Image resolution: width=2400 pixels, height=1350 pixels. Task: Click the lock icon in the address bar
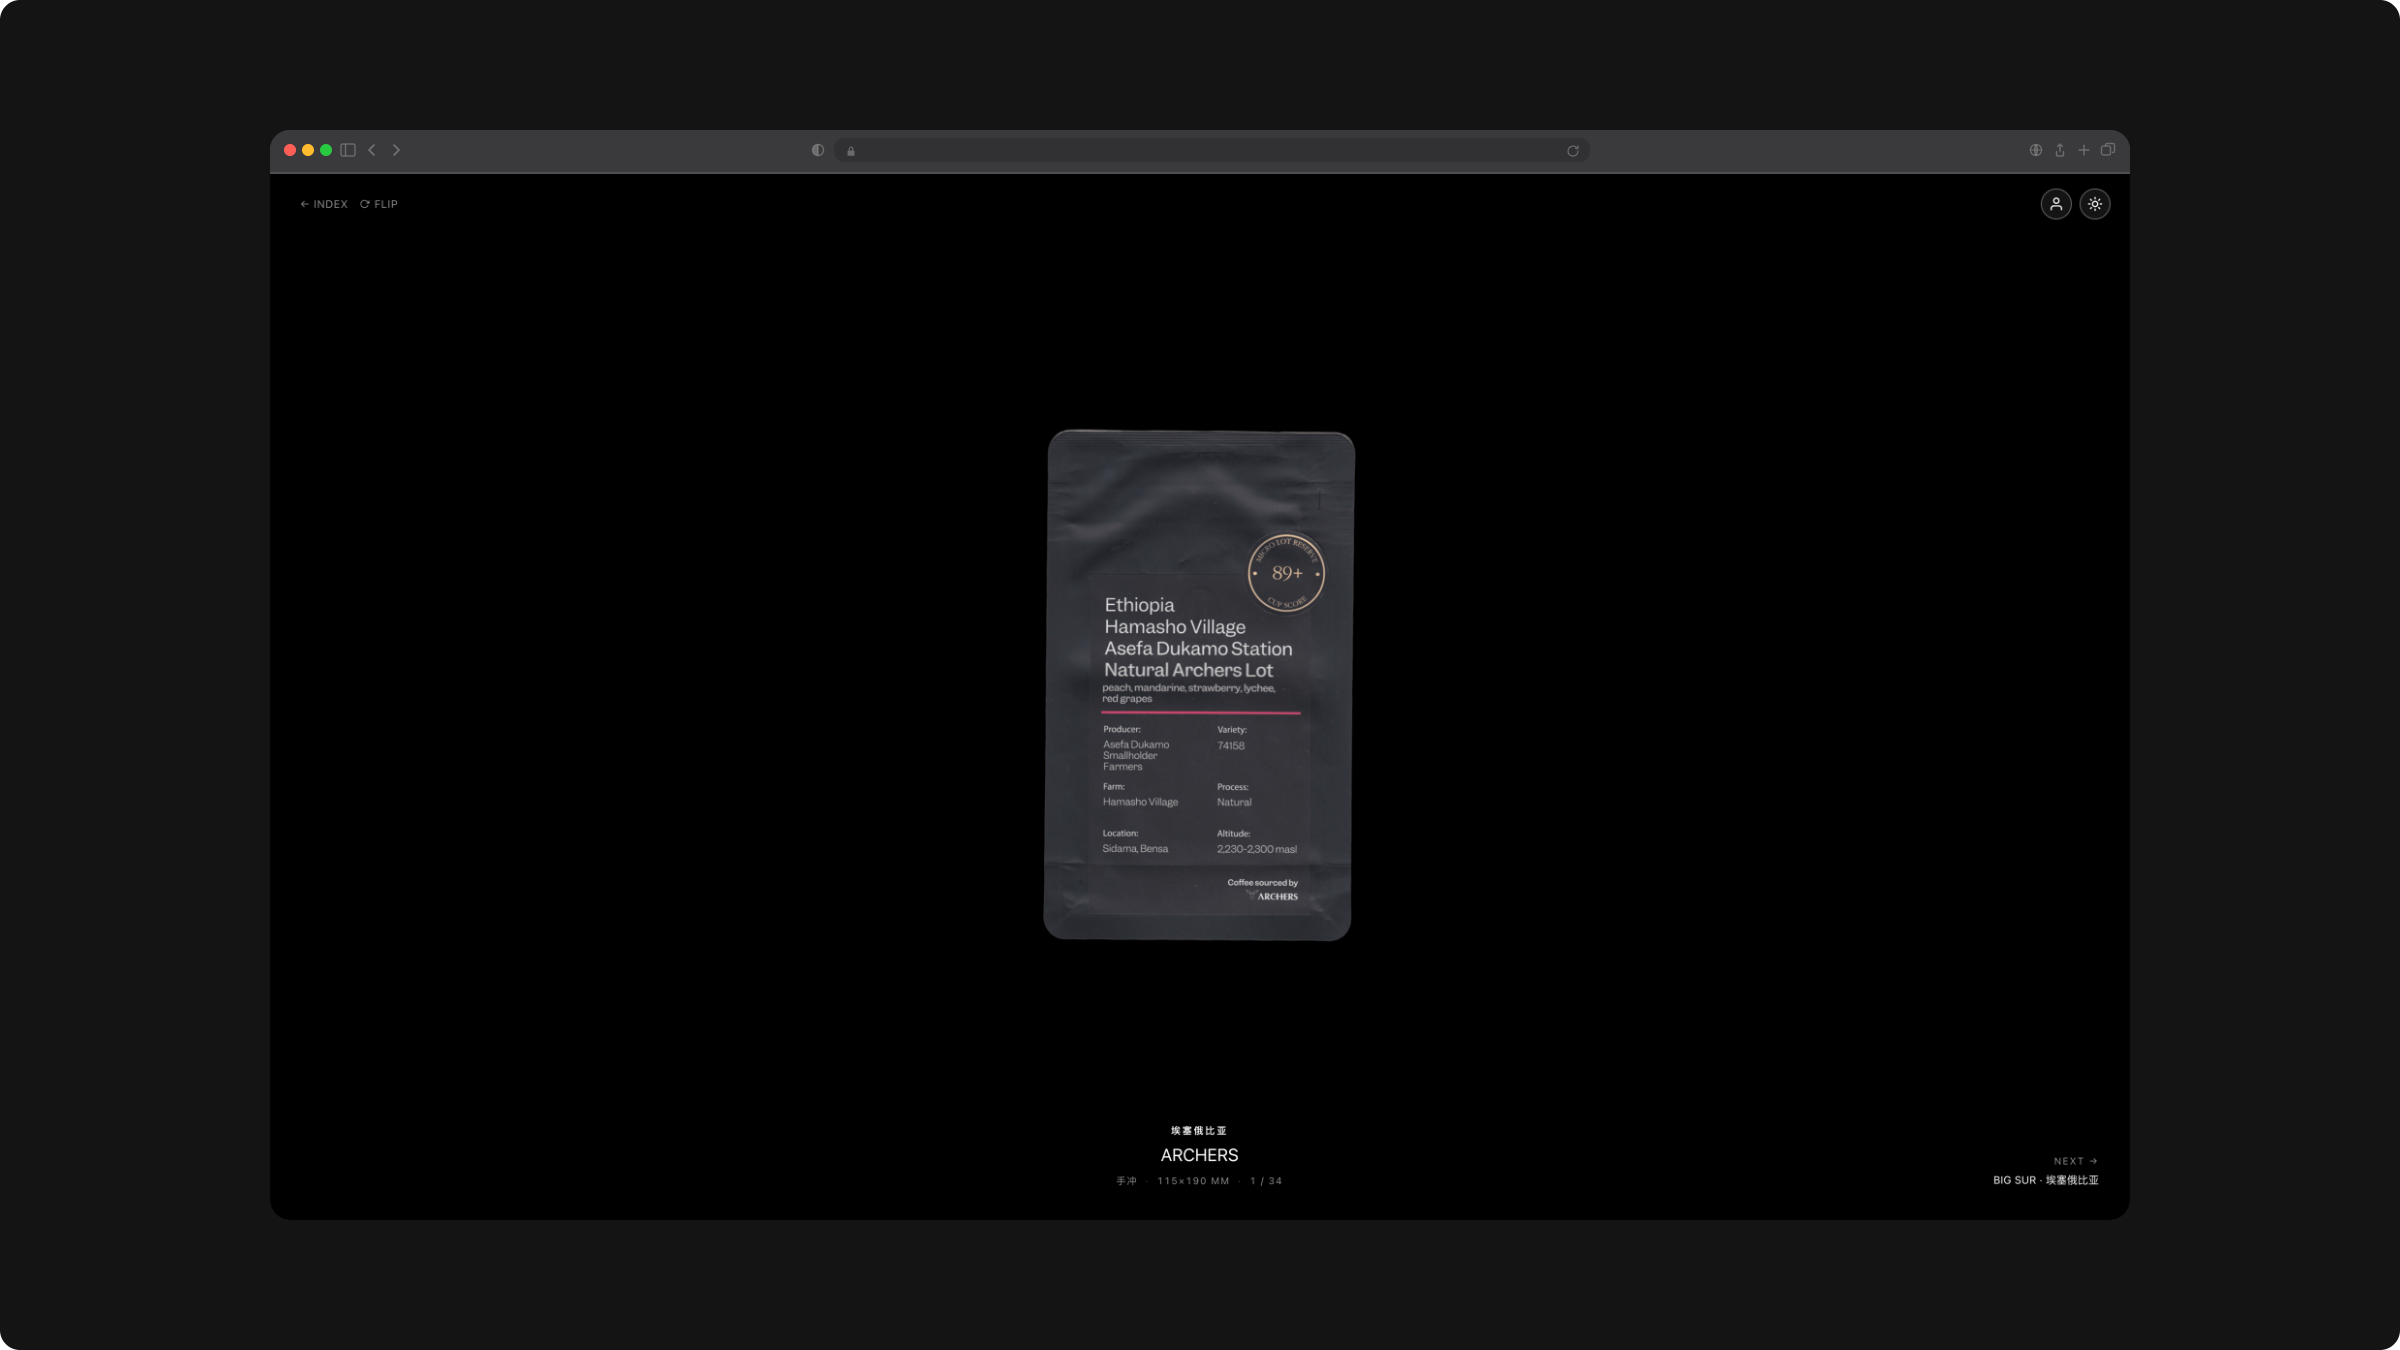tap(851, 151)
